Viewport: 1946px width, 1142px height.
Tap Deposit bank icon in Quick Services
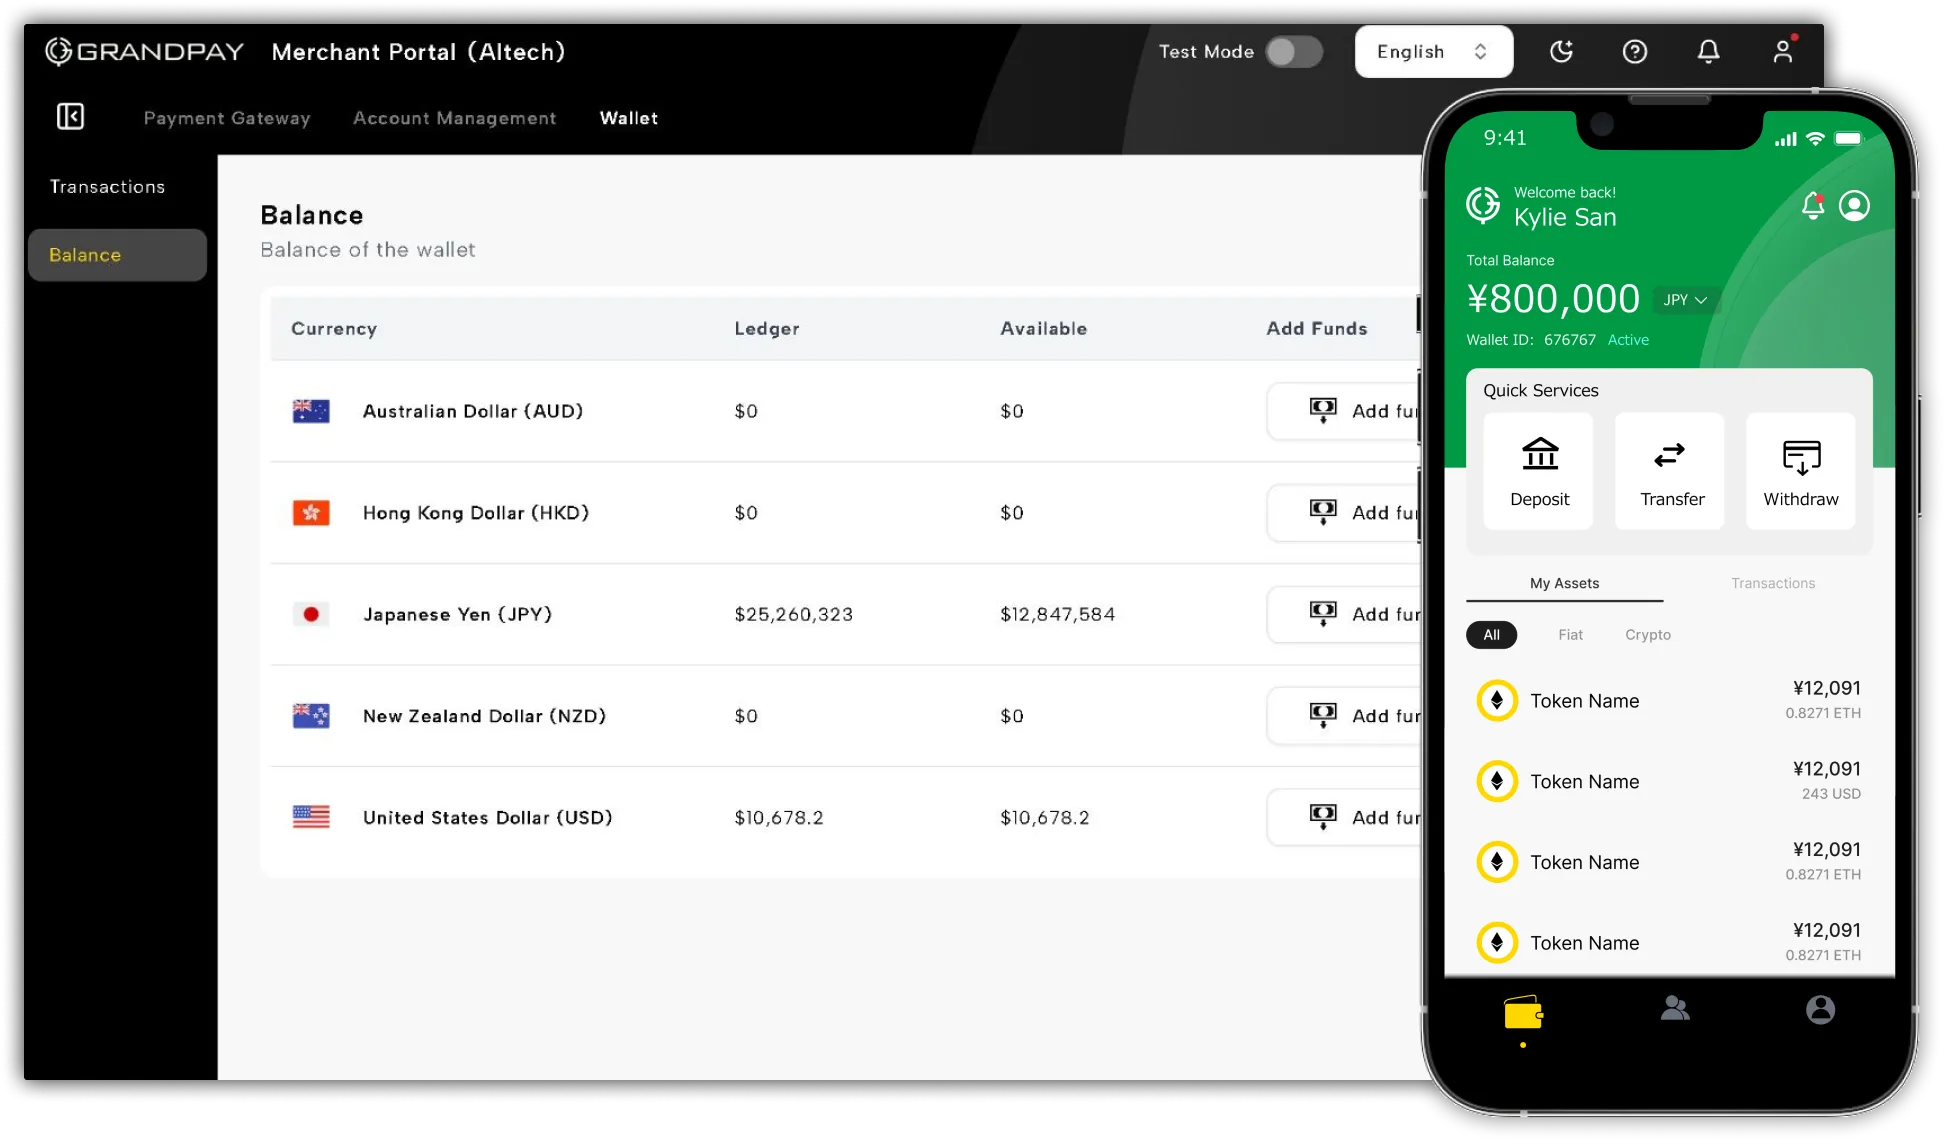[x=1540, y=454]
